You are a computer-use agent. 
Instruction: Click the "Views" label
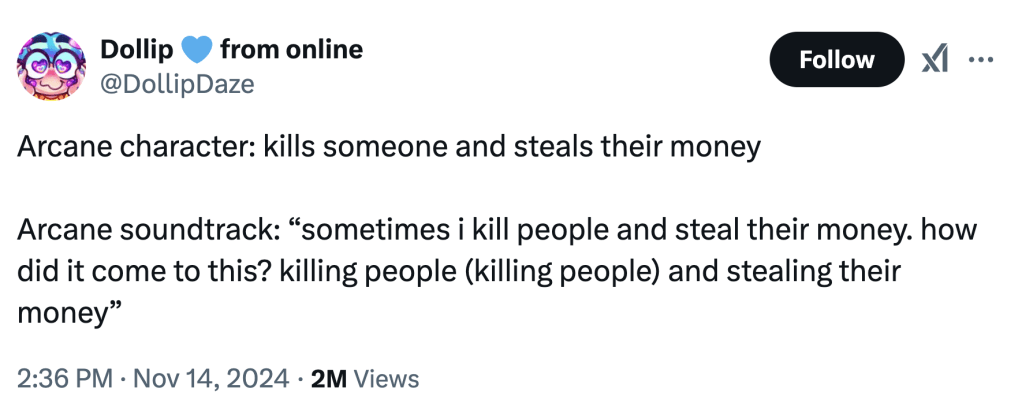[386, 379]
